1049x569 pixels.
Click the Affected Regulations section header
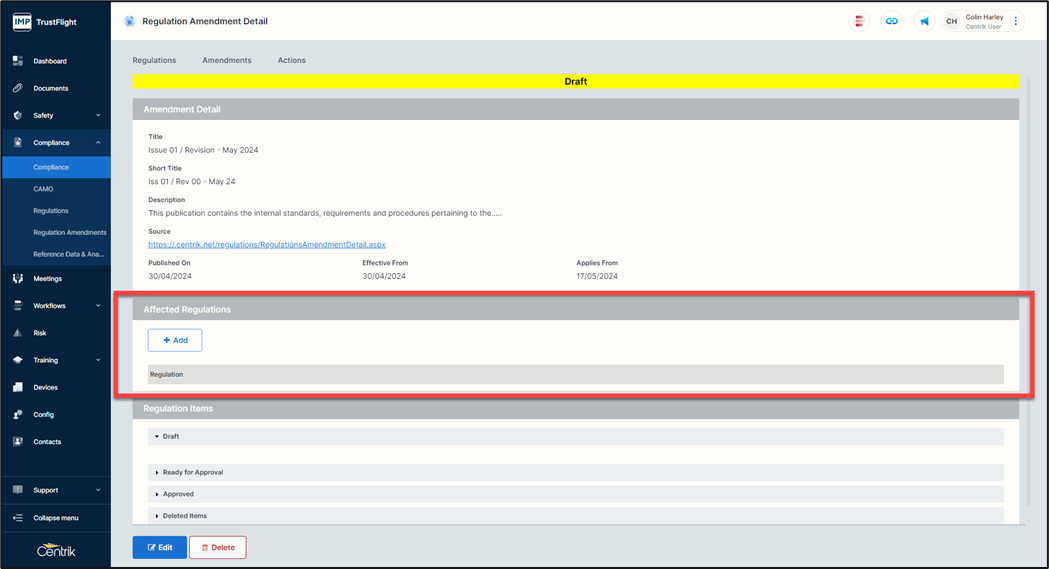click(x=575, y=310)
